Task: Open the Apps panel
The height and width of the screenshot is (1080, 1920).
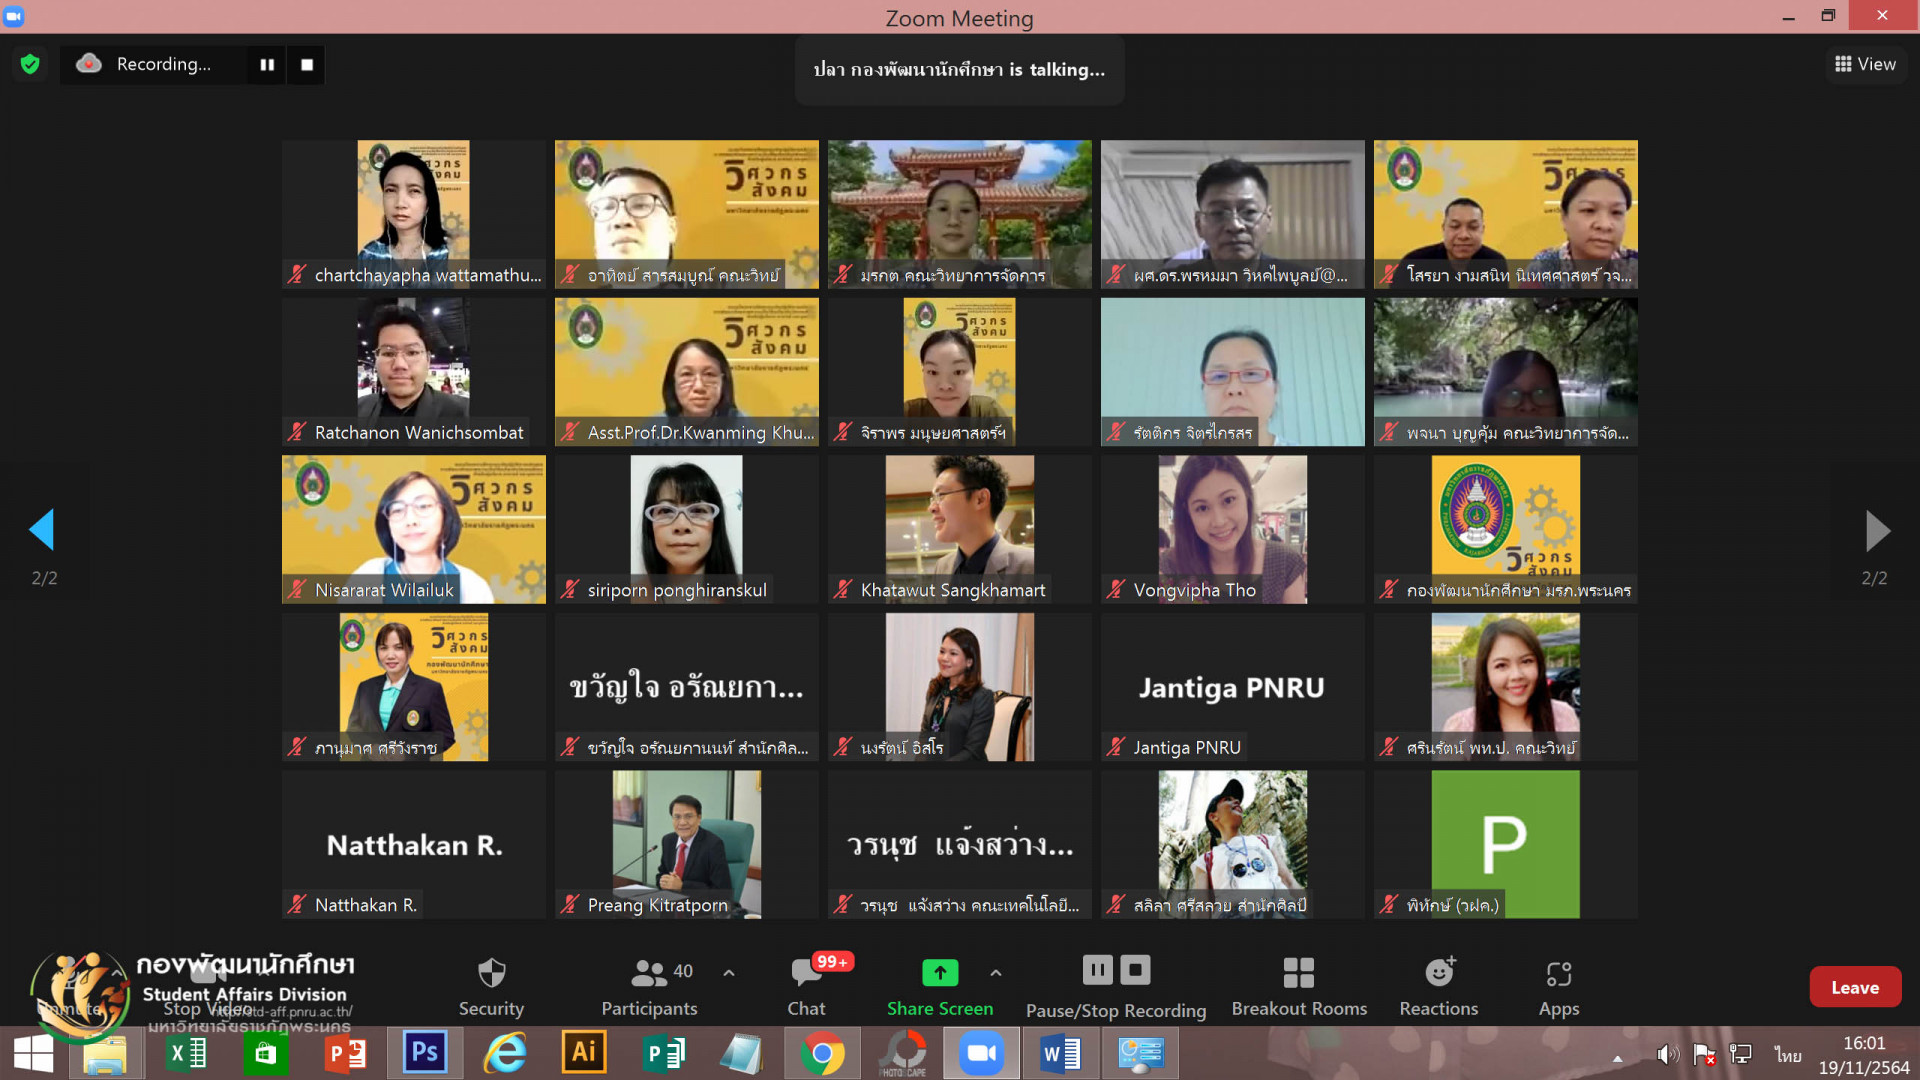Action: [x=1558, y=973]
